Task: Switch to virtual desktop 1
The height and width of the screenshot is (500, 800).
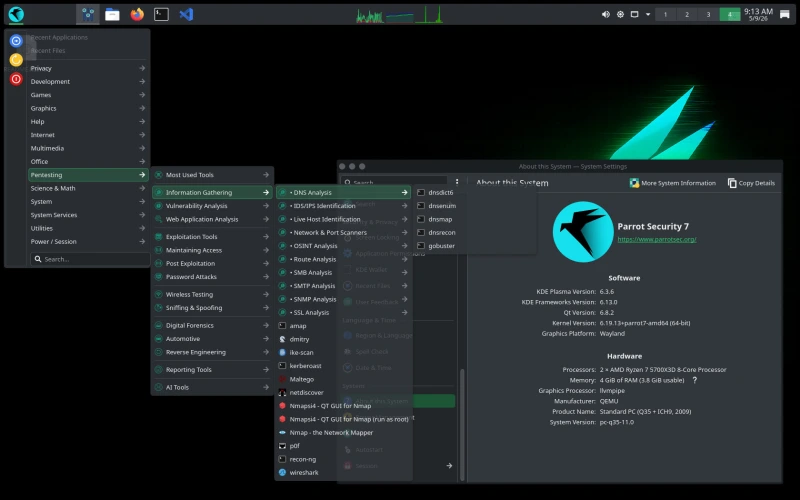Action: [665, 14]
